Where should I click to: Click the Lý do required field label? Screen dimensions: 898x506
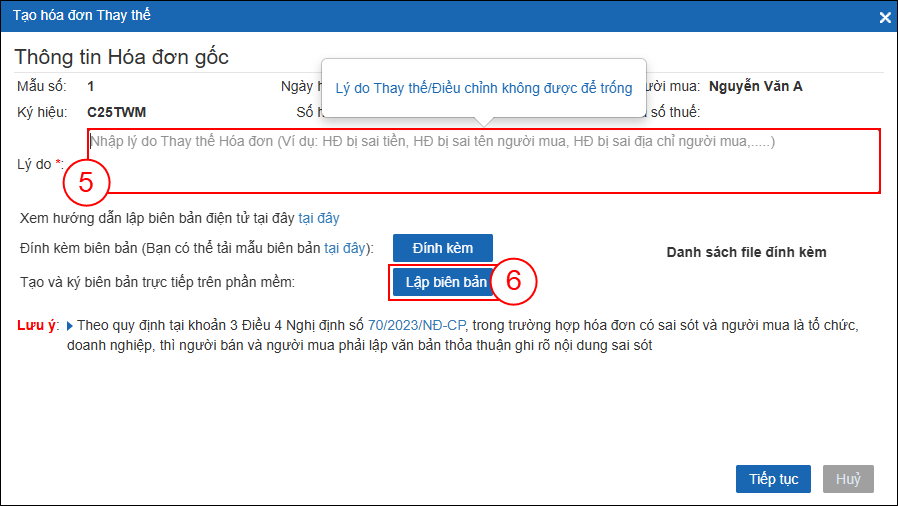pos(40,164)
